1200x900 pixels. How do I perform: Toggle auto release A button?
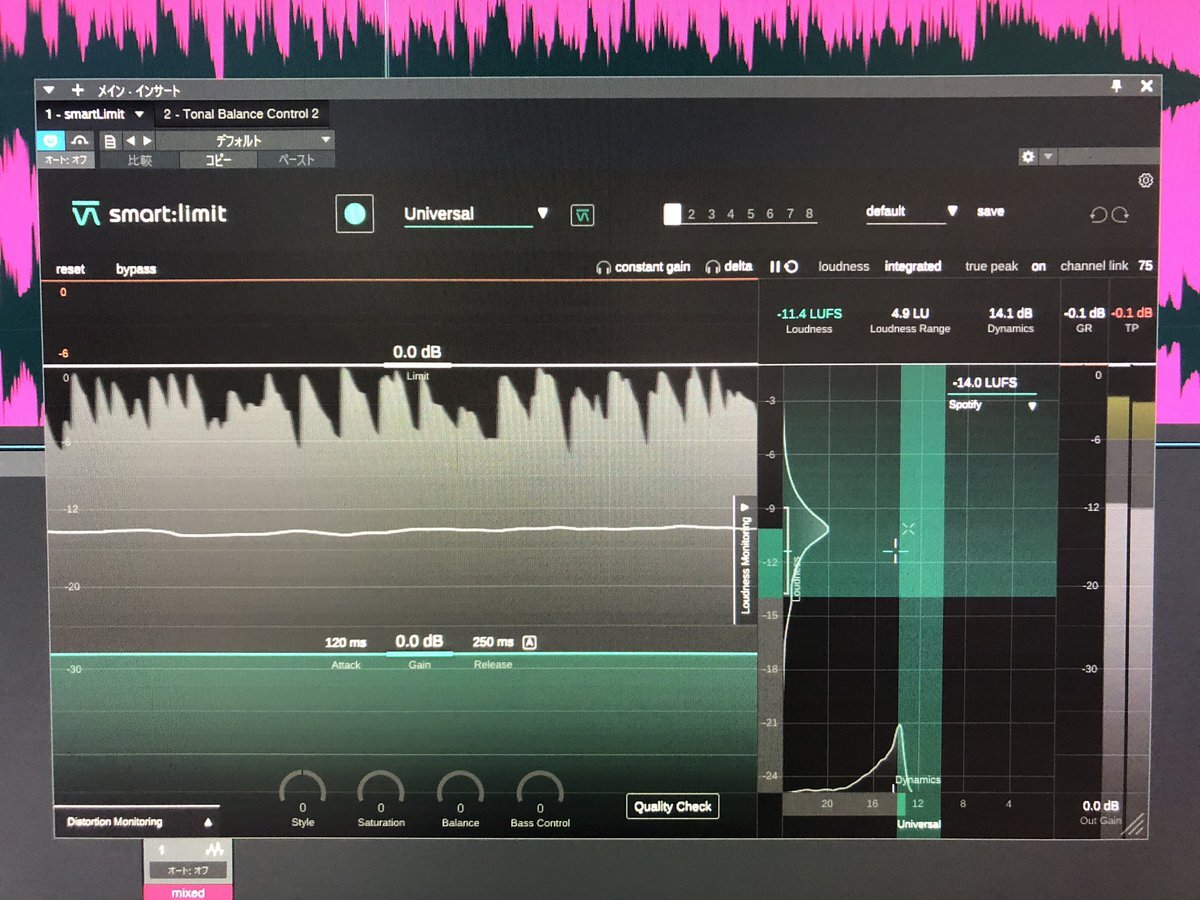pyautogui.click(x=530, y=642)
